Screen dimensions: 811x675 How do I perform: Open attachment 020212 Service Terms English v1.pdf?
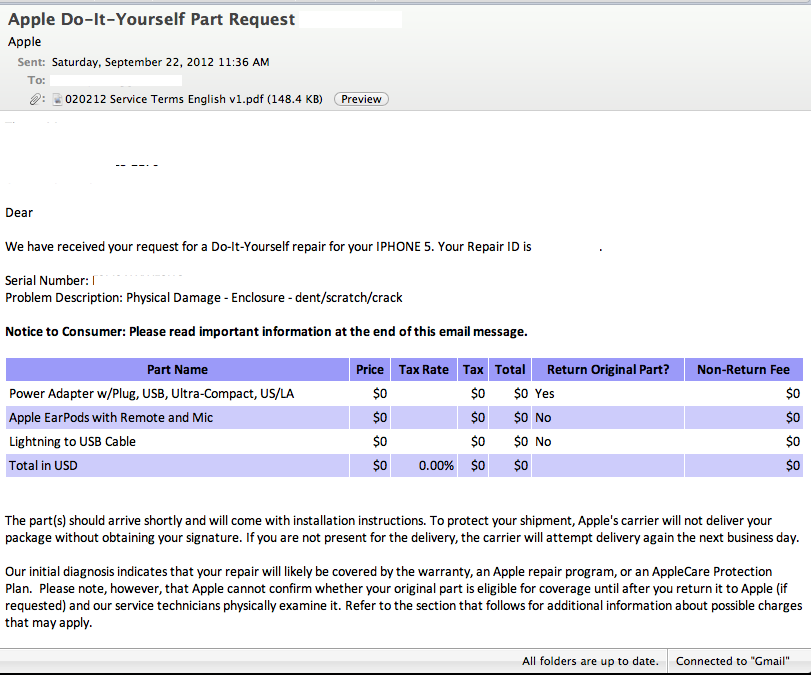click(193, 99)
